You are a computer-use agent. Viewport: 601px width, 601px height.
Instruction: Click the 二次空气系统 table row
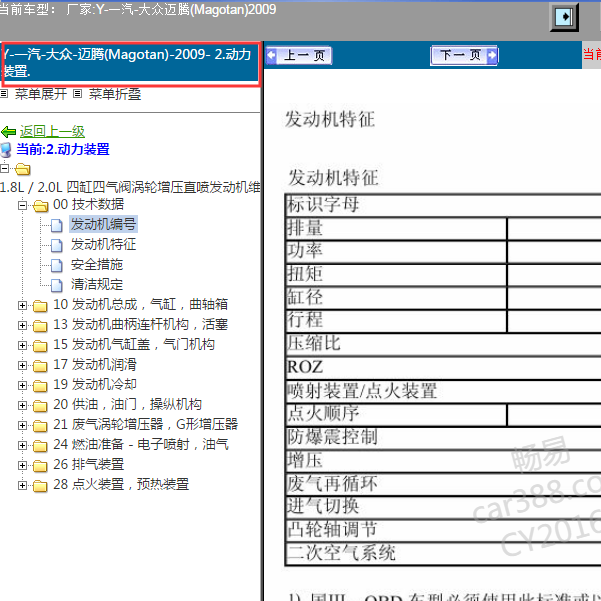[443, 553]
